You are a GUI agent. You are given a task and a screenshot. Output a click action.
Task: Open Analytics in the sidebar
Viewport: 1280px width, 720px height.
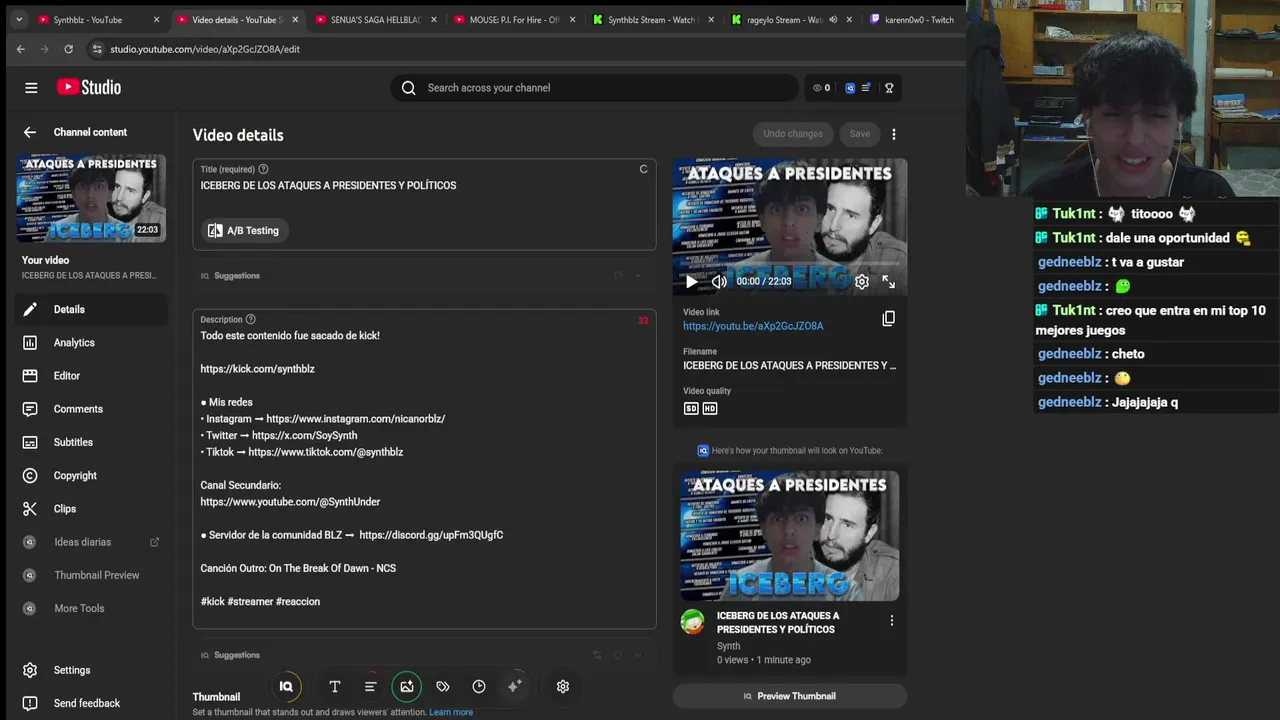click(x=90, y=343)
